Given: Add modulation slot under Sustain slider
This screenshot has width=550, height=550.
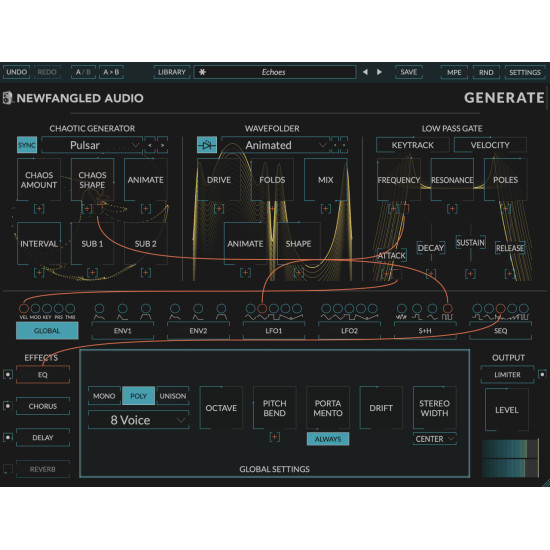Looking at the screenshot, I should tap(470, 274).
